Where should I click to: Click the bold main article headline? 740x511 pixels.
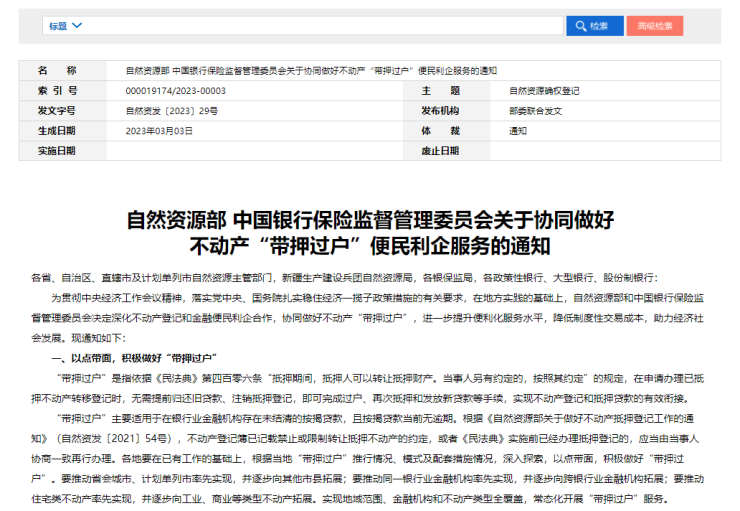[370, 232]
